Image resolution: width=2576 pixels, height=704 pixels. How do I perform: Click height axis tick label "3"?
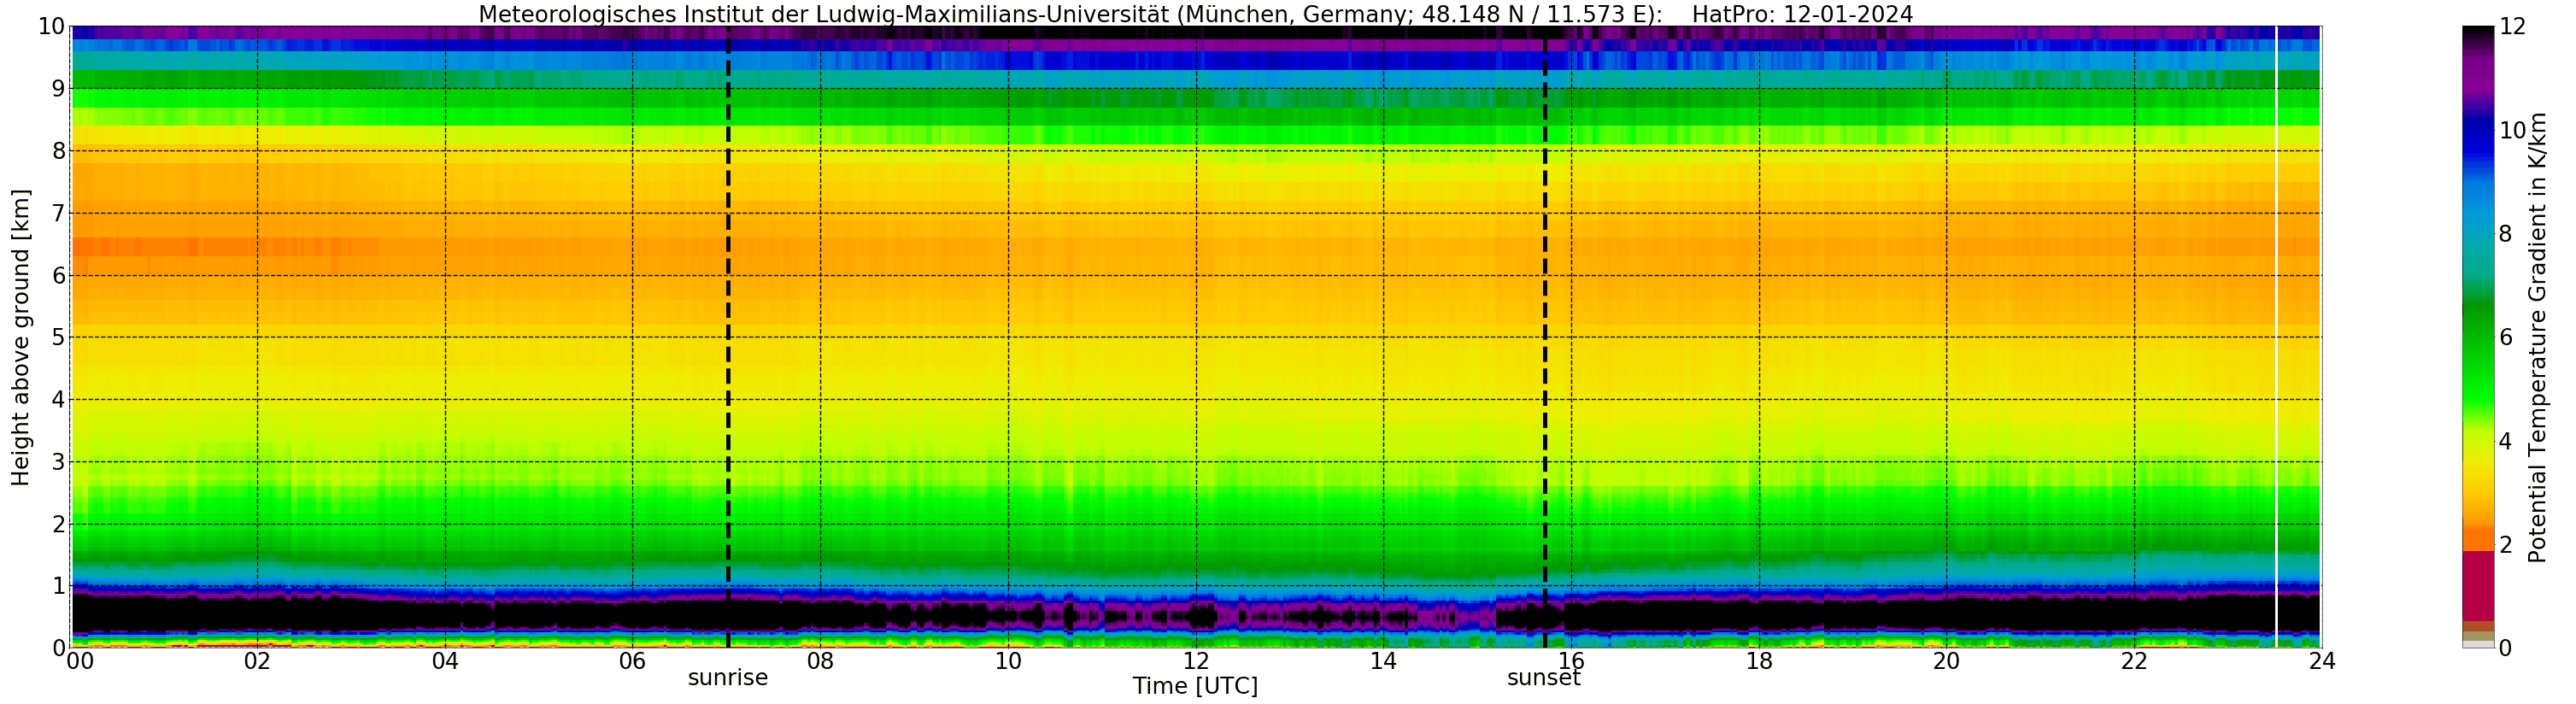click(x=58, y=462)
